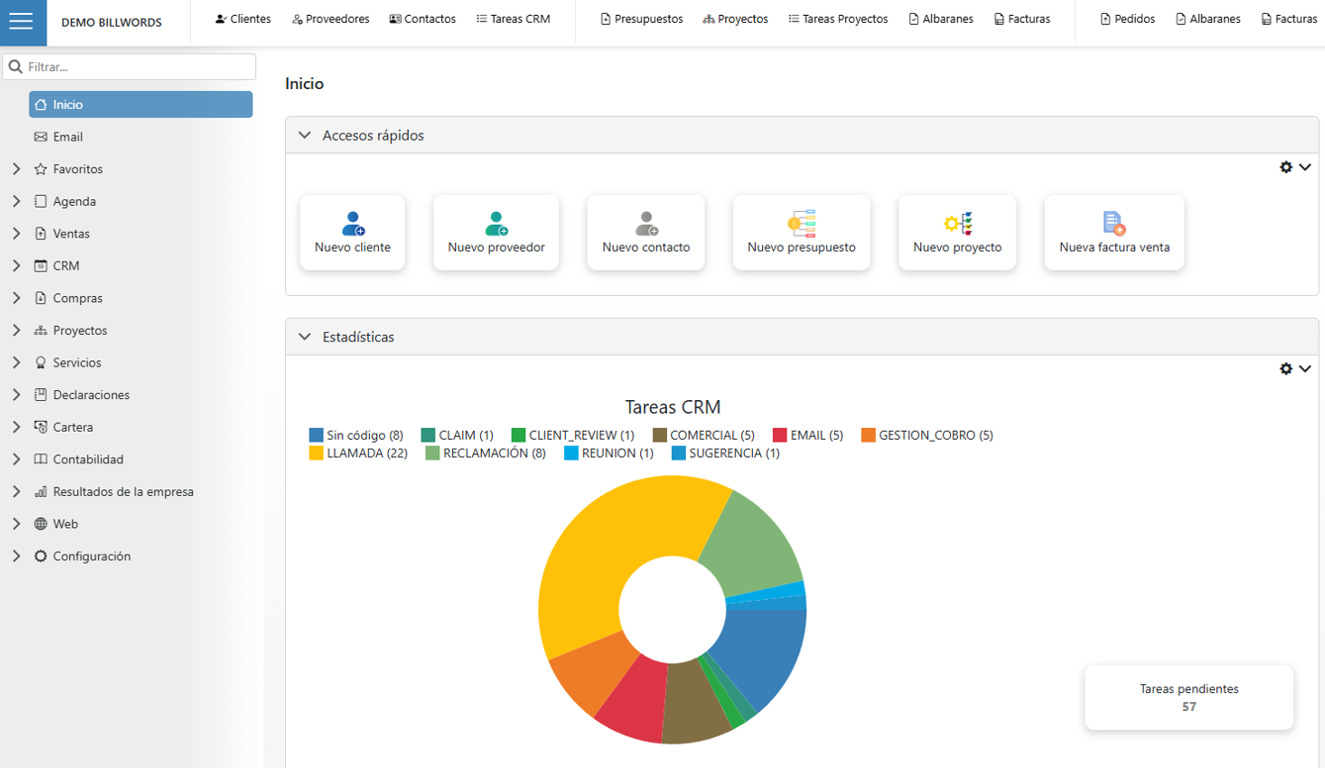
Task: Click the Nuevo presupuesto shortcut icon
Action: pyautogui.click(x=801, y=223)
